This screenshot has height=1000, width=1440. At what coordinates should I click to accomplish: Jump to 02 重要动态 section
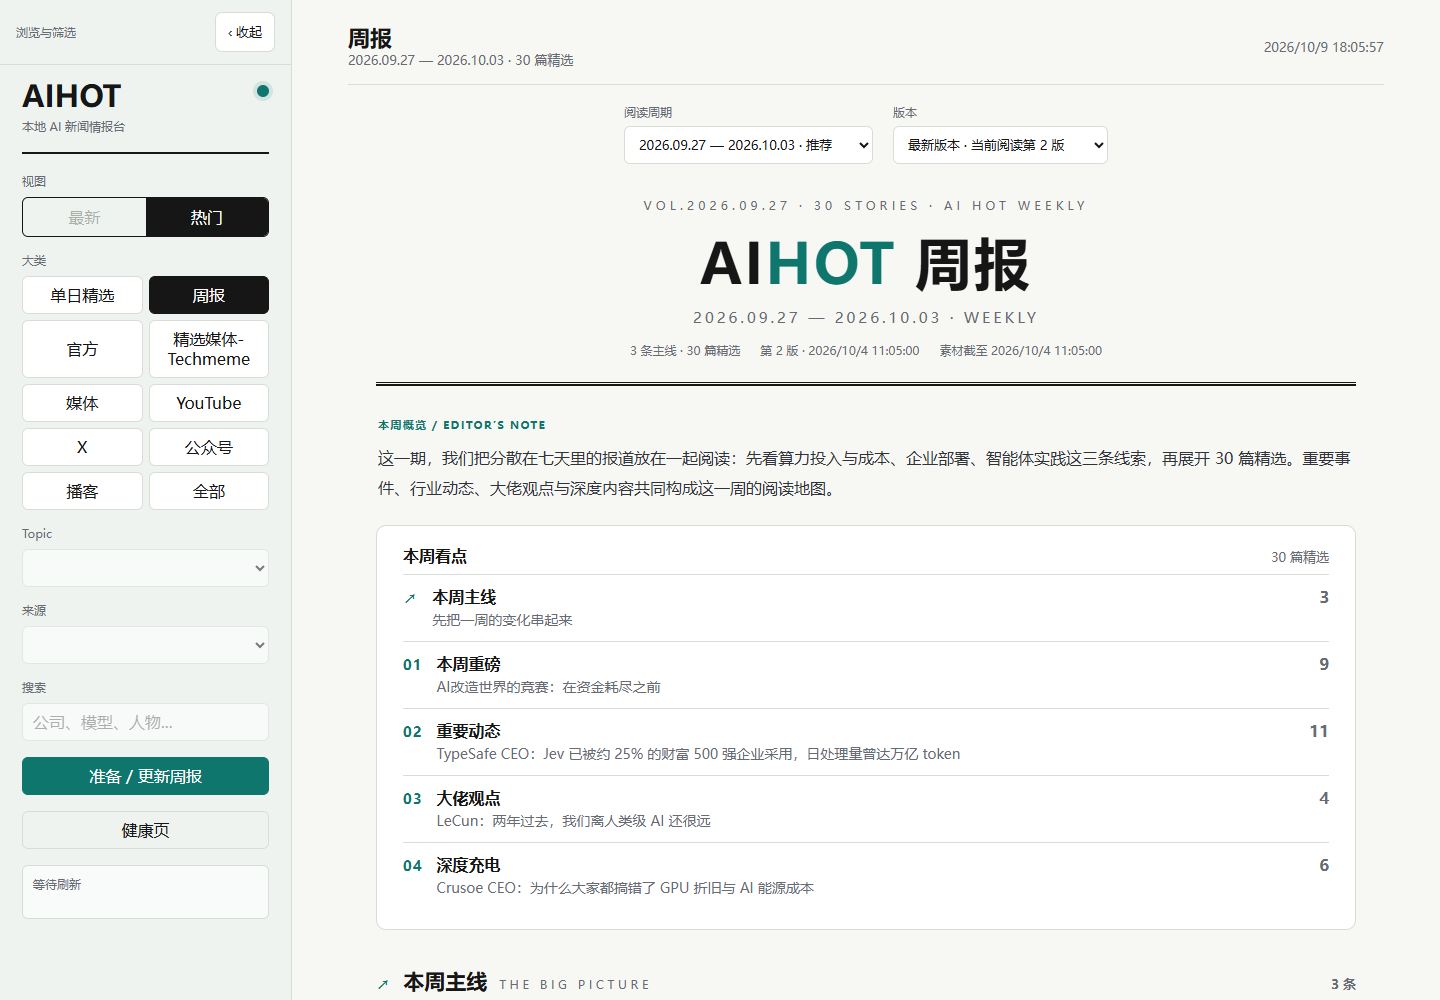coord(866,742)
